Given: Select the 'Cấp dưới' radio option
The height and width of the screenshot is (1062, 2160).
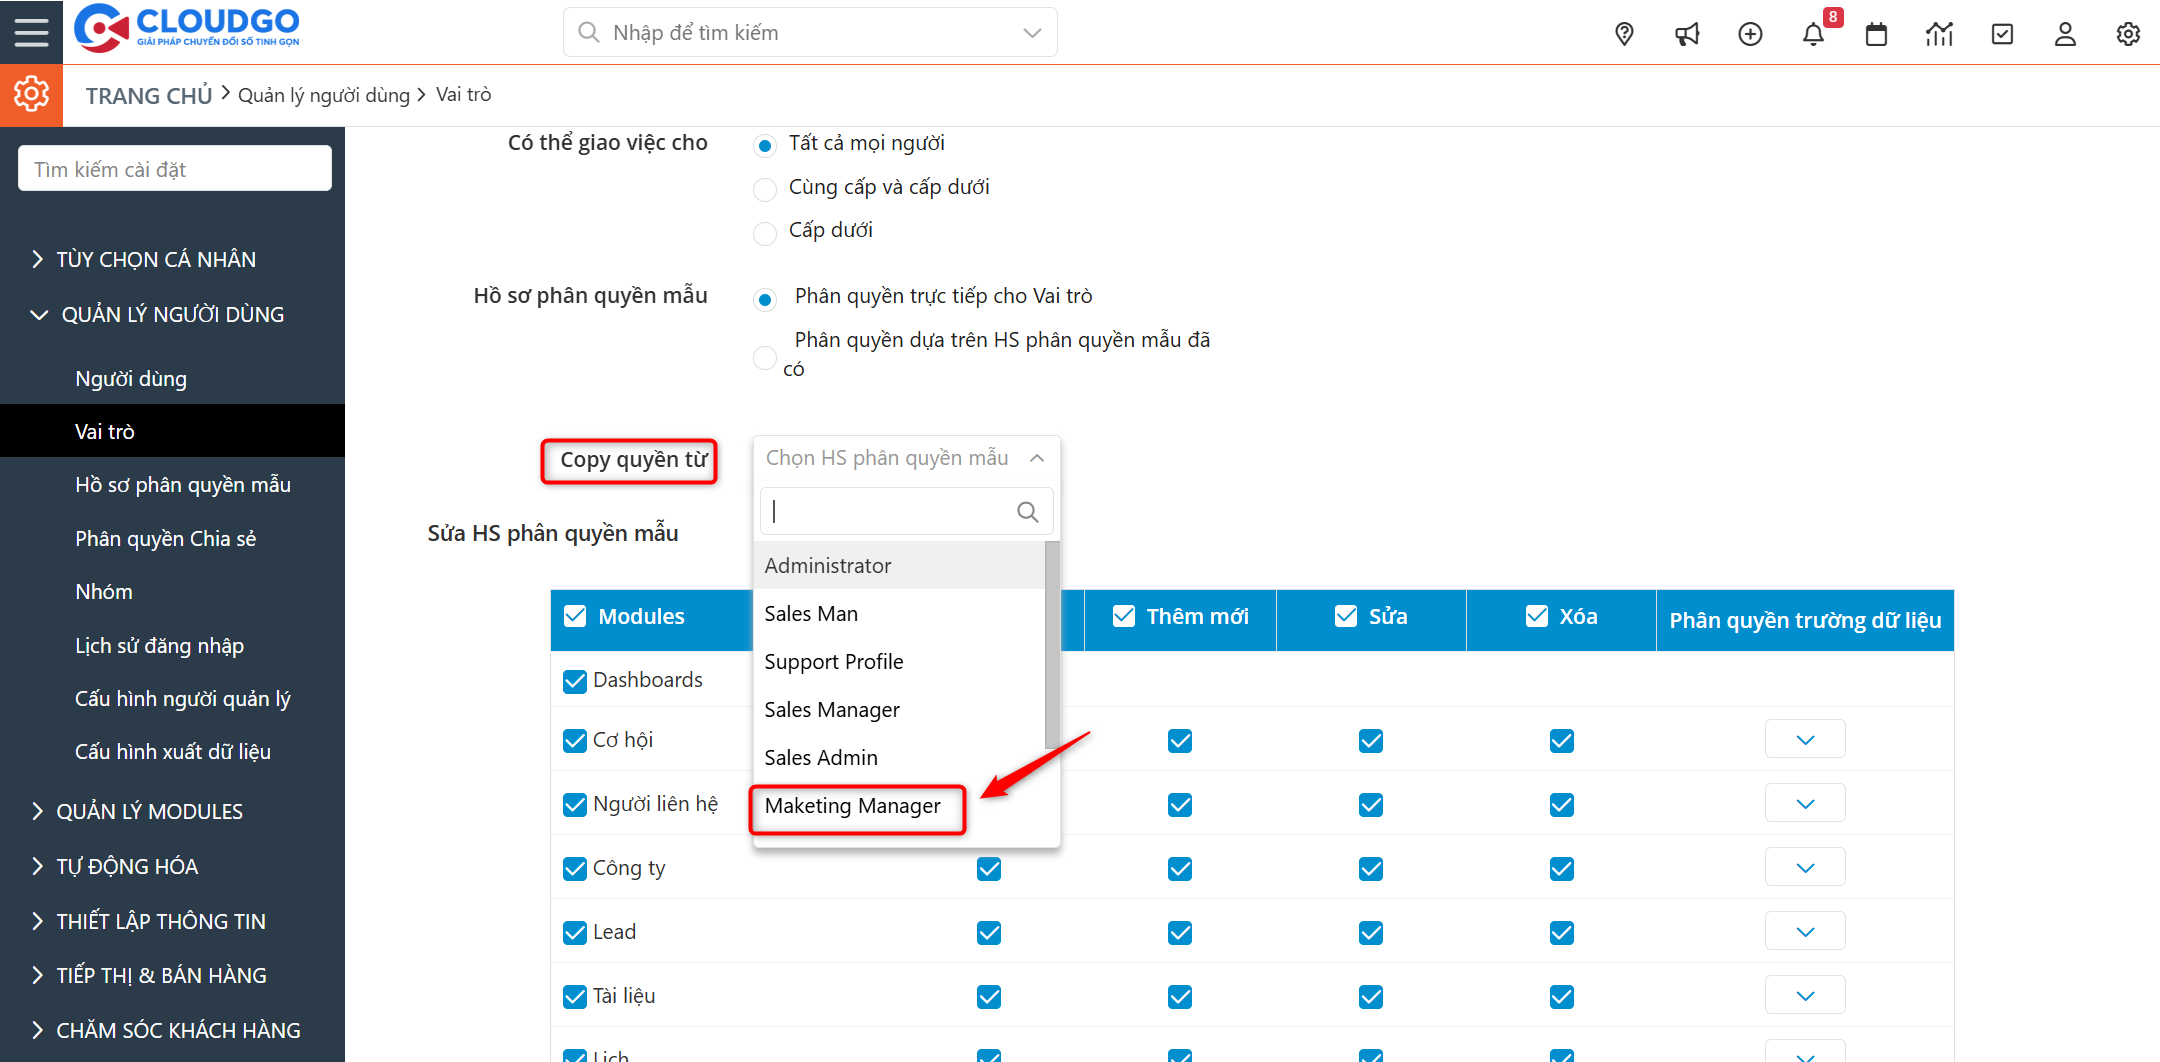Looking at the screenshot, I should (765, 233).
